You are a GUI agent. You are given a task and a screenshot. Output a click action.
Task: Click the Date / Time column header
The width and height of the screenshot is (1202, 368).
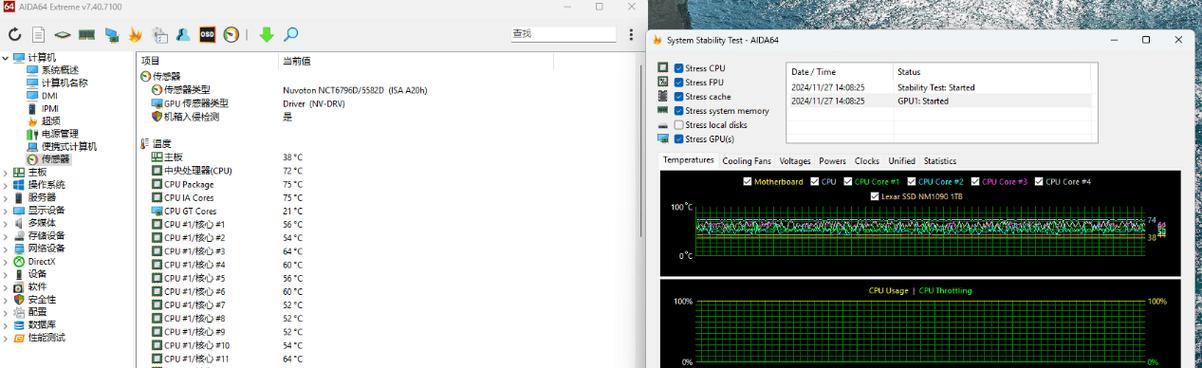click(840, 72)
